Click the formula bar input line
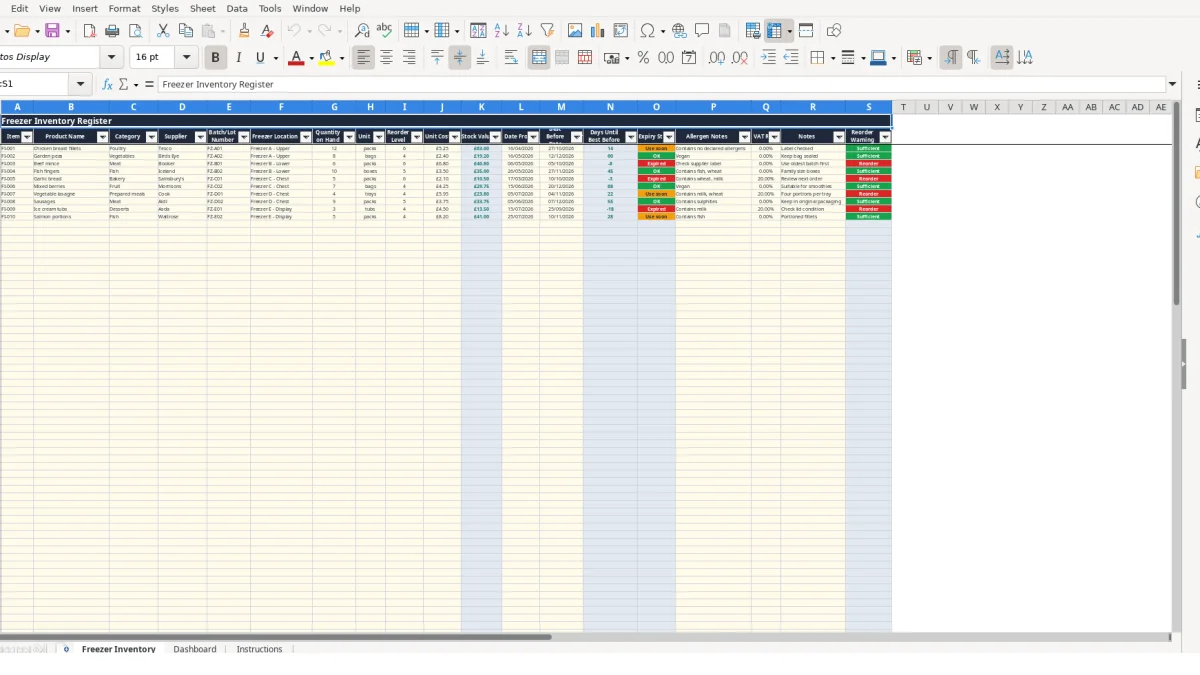 660,85
